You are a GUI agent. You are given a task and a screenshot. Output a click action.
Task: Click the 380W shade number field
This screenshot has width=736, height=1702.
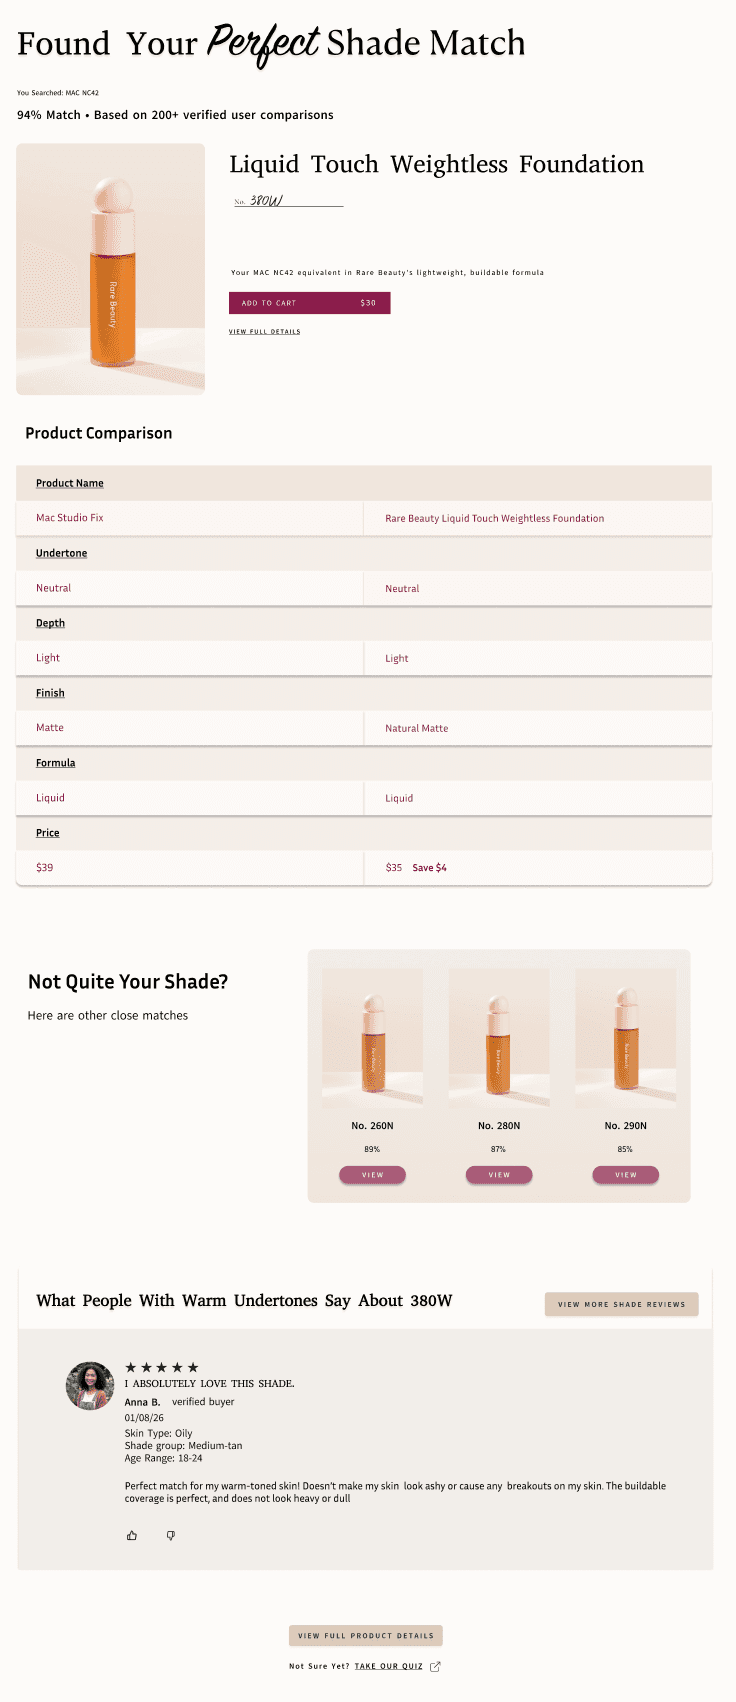(289, 201)
